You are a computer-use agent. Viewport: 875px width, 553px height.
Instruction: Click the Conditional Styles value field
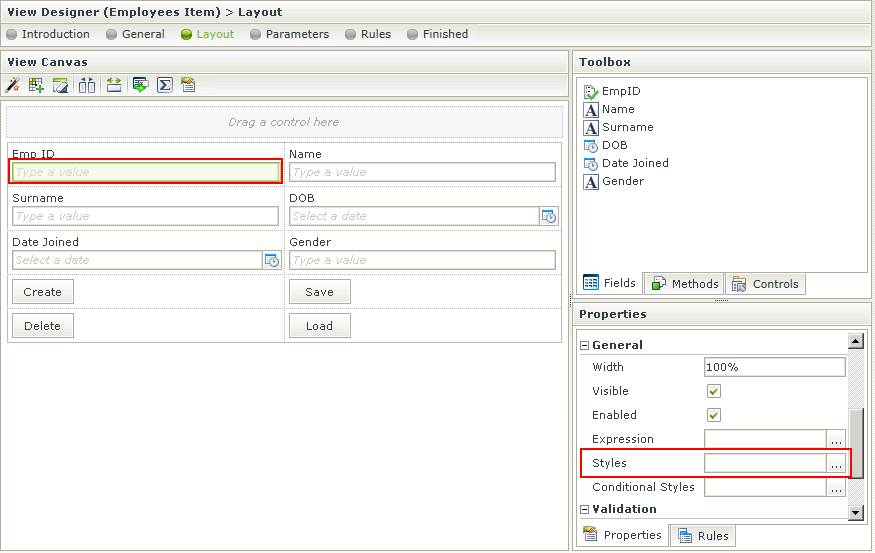(765, 487)
